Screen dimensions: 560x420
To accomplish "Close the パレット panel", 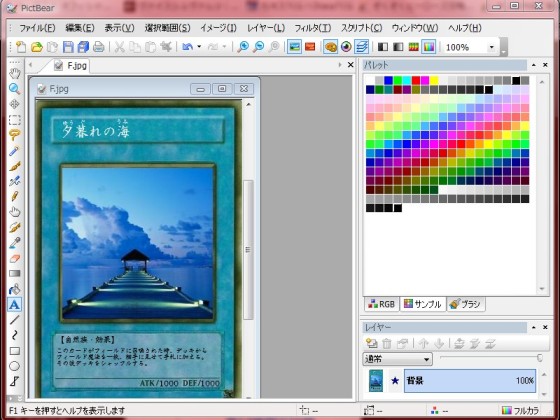I will pyautogui.click(x=545, y=65).
